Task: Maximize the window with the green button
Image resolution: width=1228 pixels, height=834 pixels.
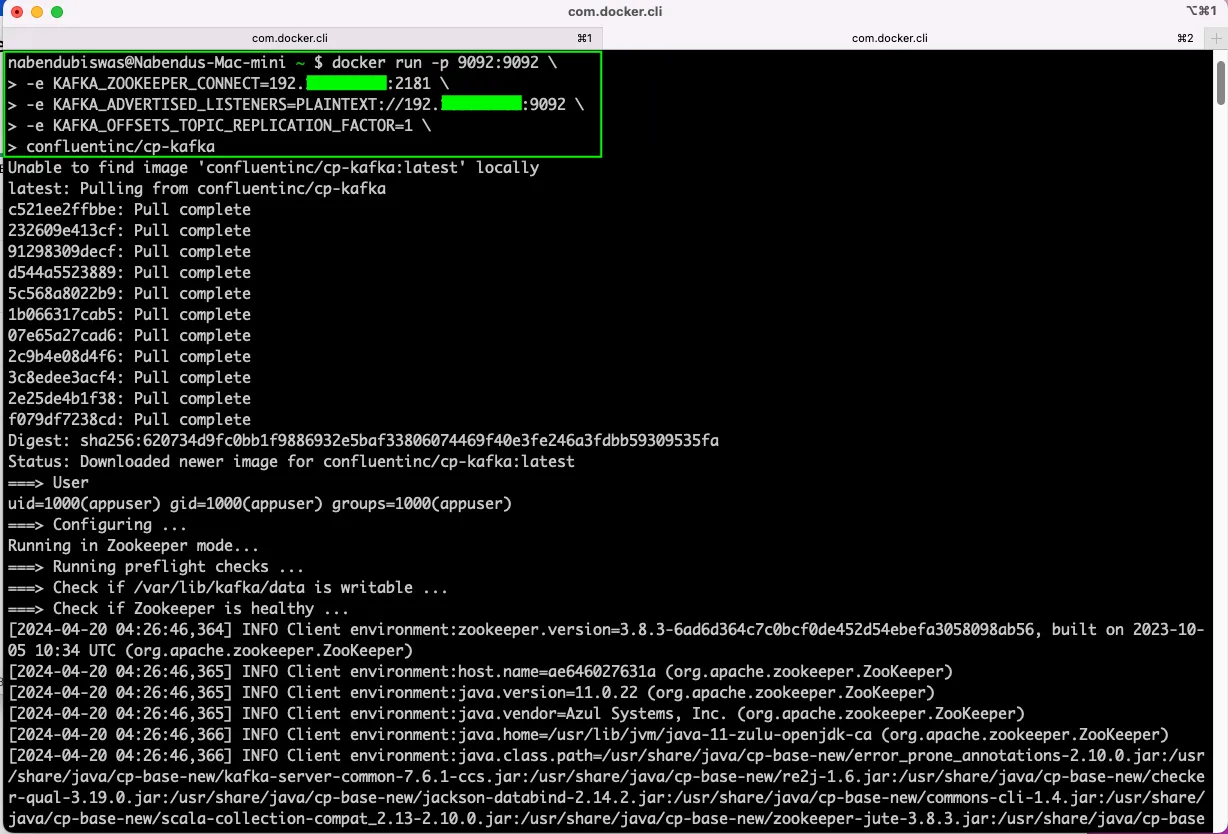Action: pyautogui.click(x=57, y=12)
